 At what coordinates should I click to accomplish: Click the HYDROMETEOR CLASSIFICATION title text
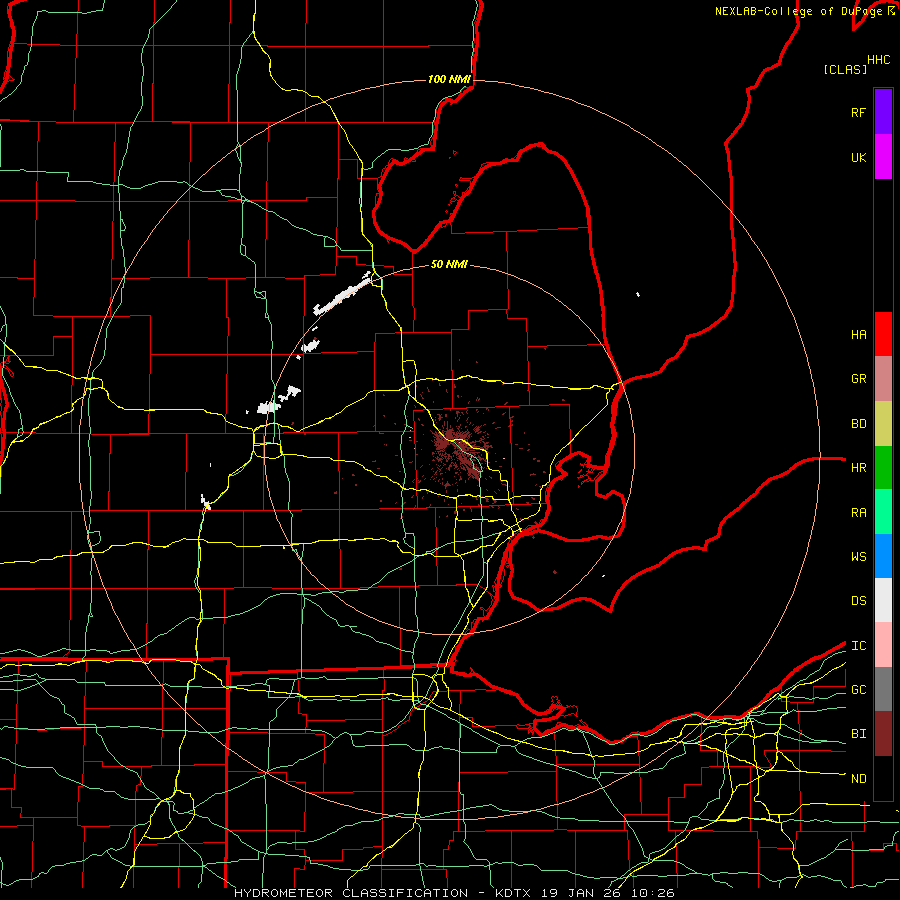351,893
